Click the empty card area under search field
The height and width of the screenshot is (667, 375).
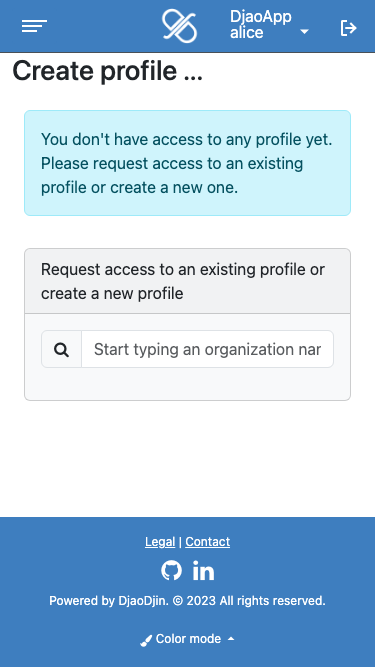tap(188, 384)
